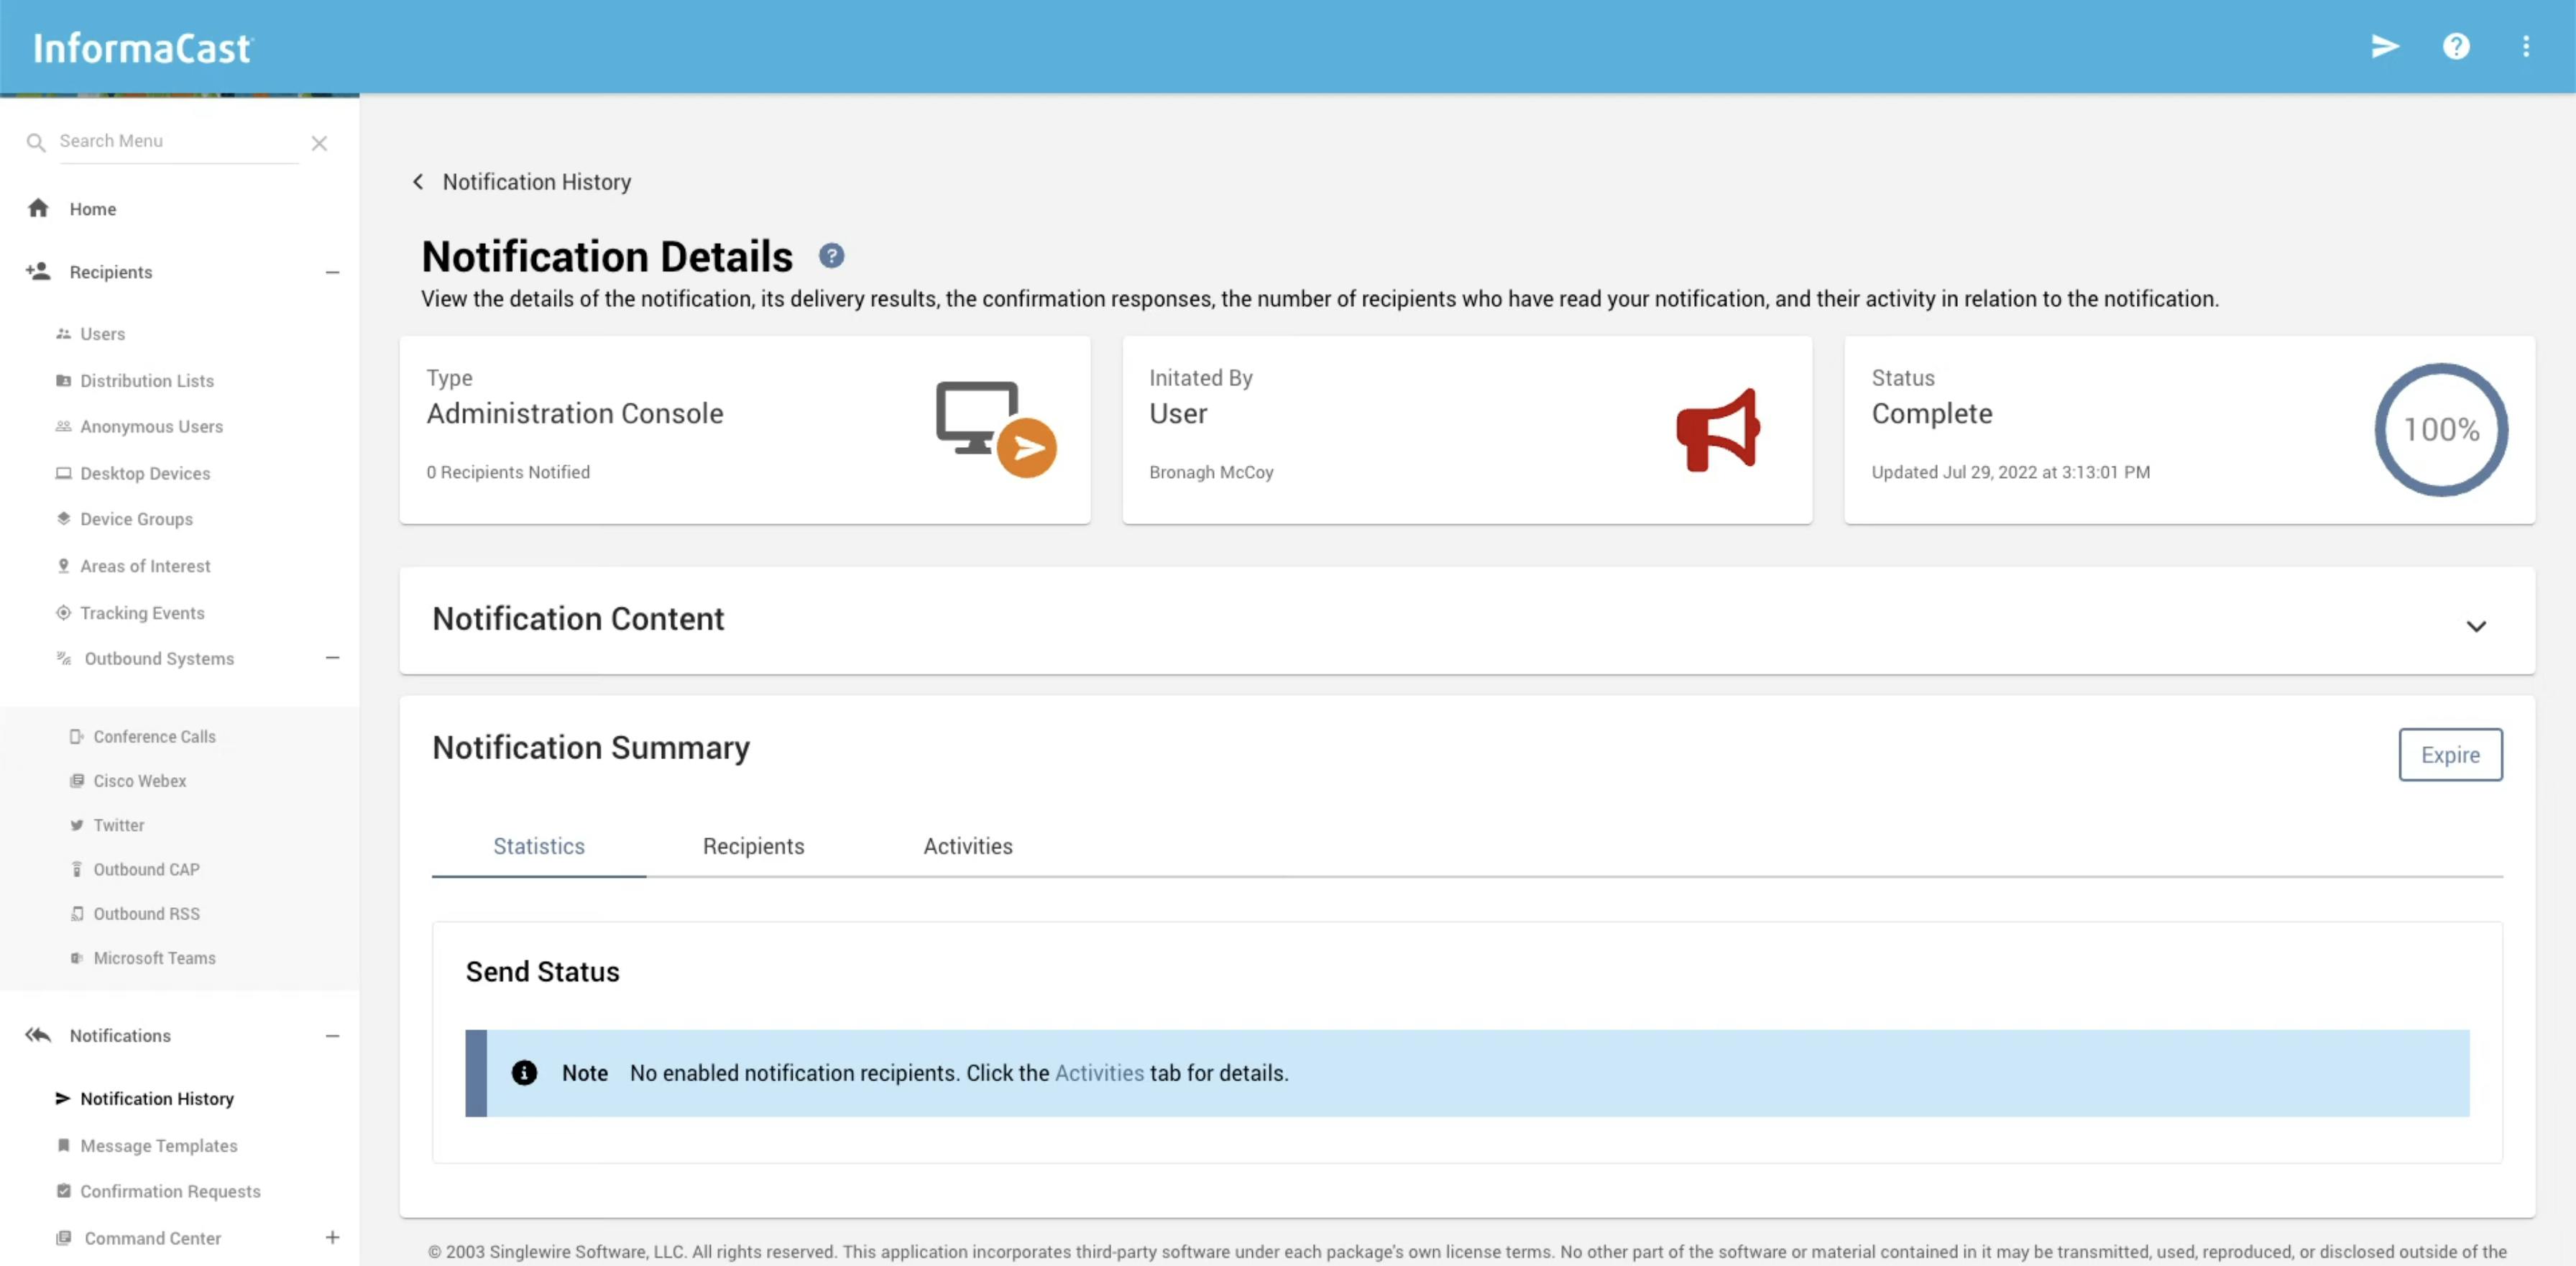Click the 100% status progress circle
The image size is (2576, 1266).
pyautogui.click(x=2441, y=429)
